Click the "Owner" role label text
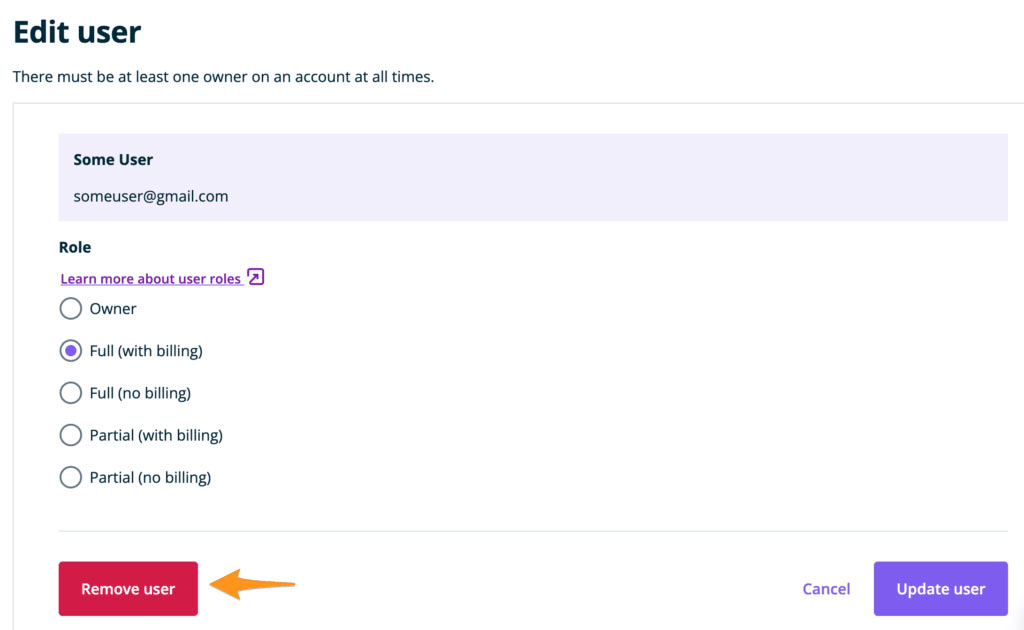Screen dimensions: 1024x630 tap(113, 309)
